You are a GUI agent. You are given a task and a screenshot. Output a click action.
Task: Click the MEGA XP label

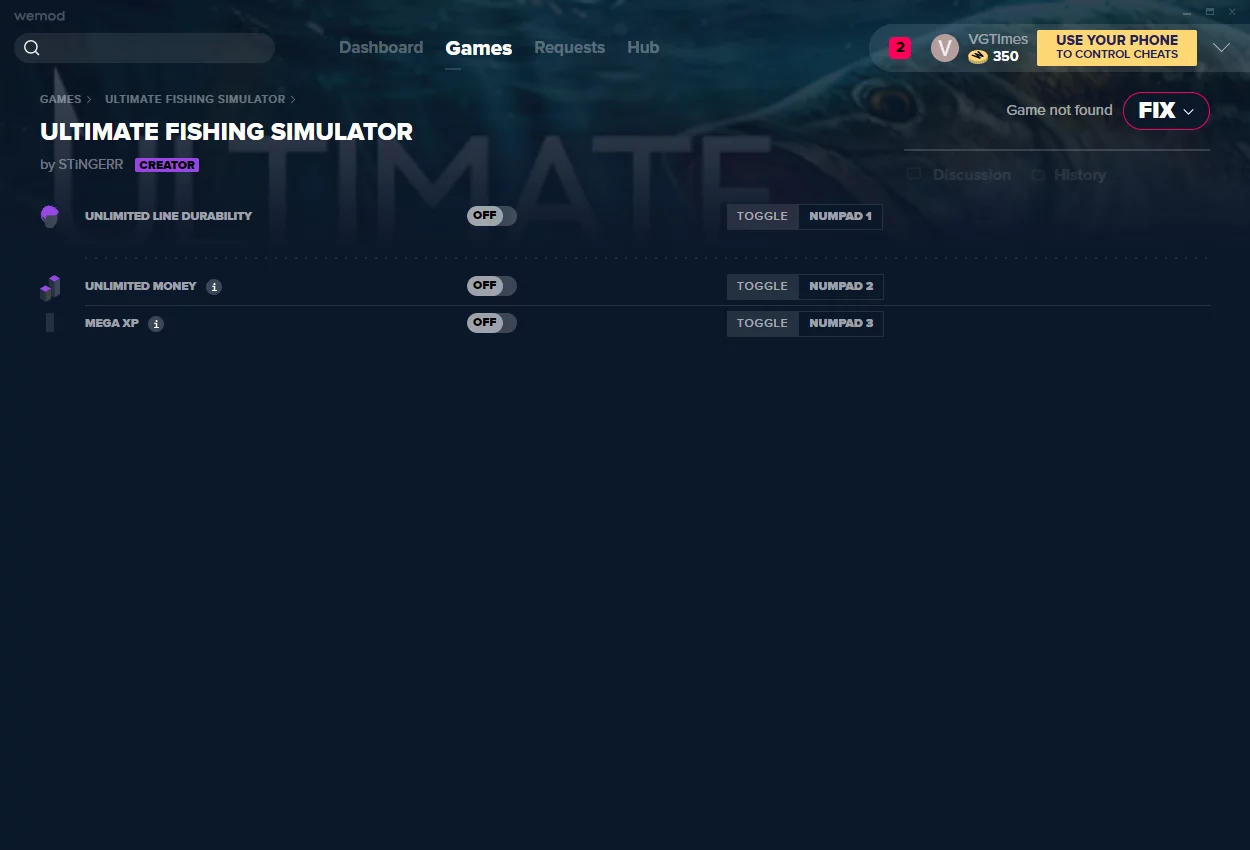[112, 323]
